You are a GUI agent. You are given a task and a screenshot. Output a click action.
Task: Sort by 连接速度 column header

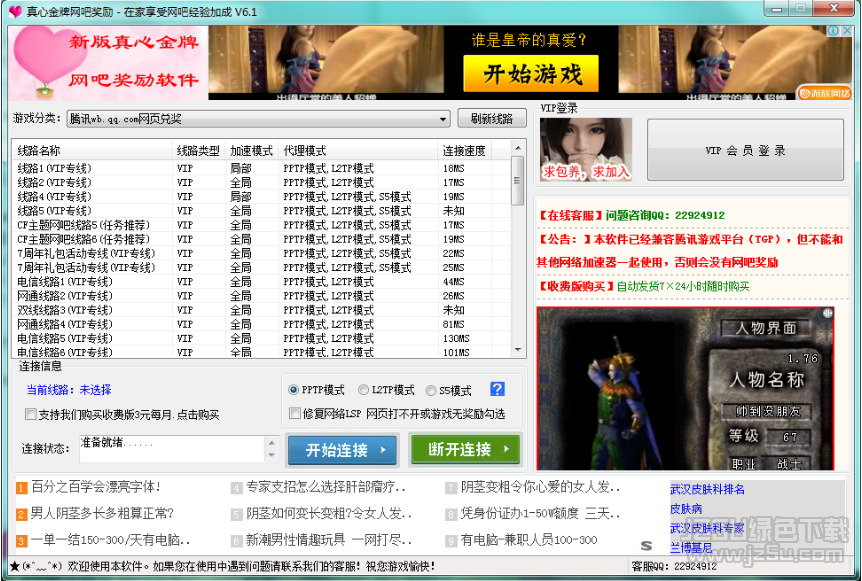coord(464,151)
